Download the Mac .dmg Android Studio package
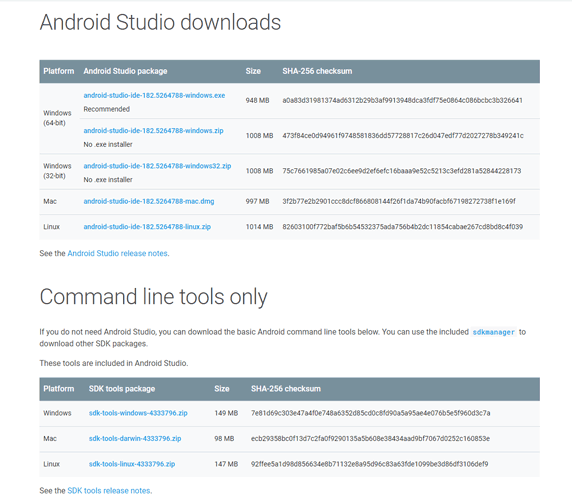 [149, 201]
